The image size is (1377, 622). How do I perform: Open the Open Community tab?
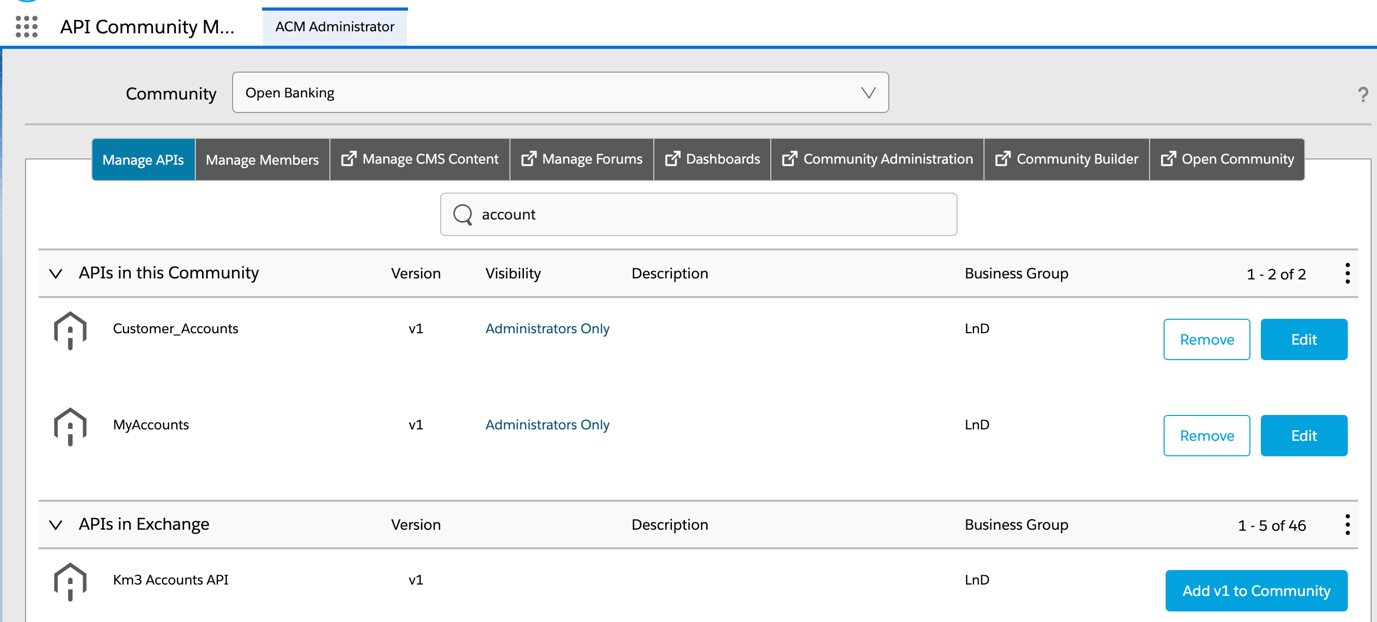coord(1227,159)
